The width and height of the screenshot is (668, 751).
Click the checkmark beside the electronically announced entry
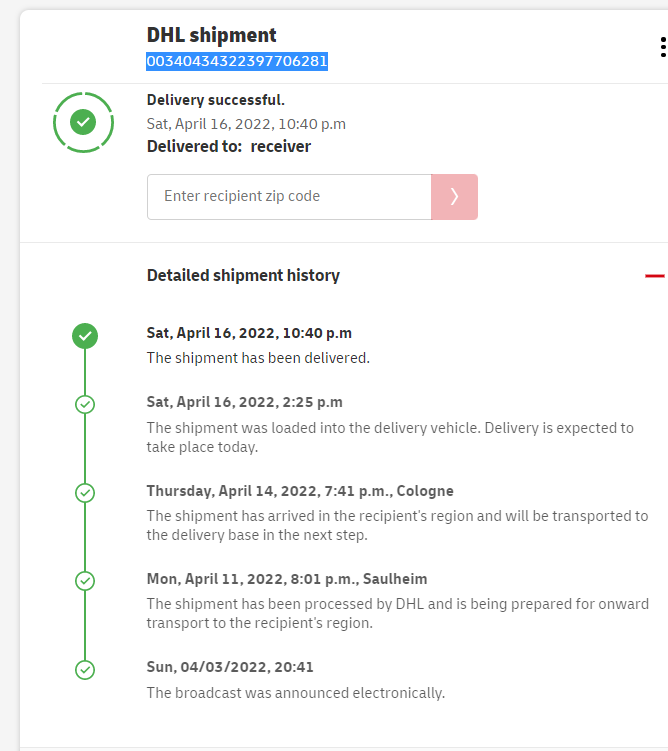[85, 669]
